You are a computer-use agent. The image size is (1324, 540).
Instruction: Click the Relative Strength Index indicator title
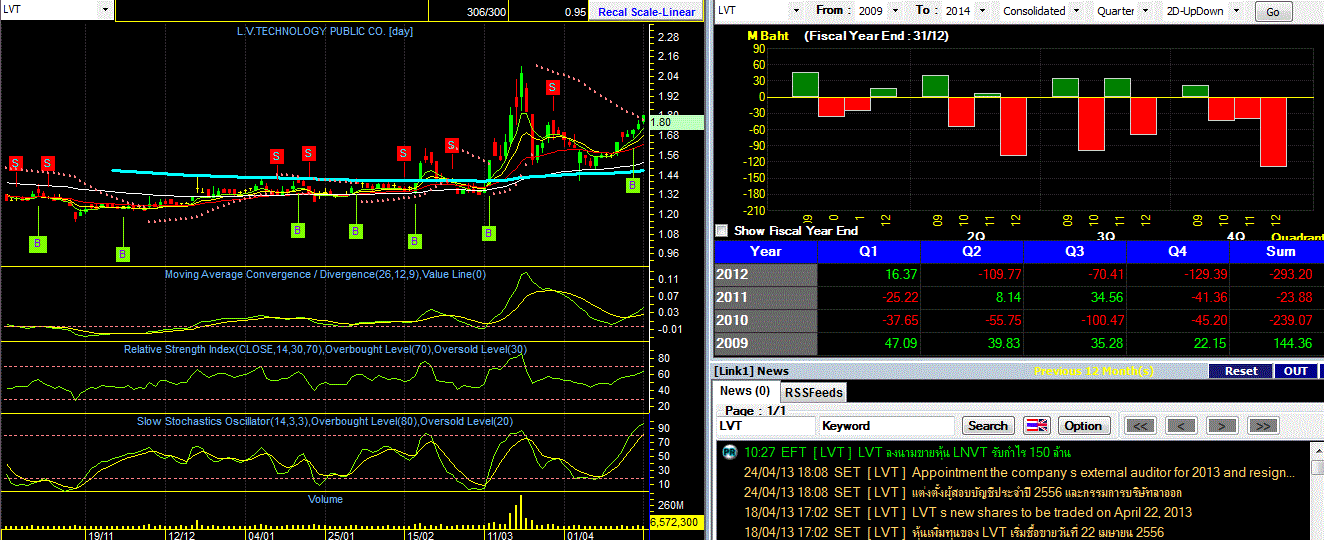pos(325,349)
